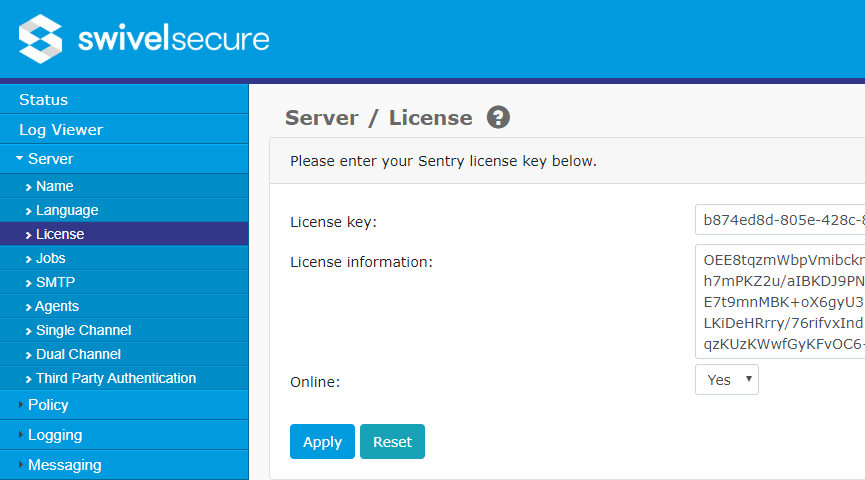The image size is (865, 480).
Task: Click the 'Please enter your Sentry license key' text
Action: (x=443, y=161)
